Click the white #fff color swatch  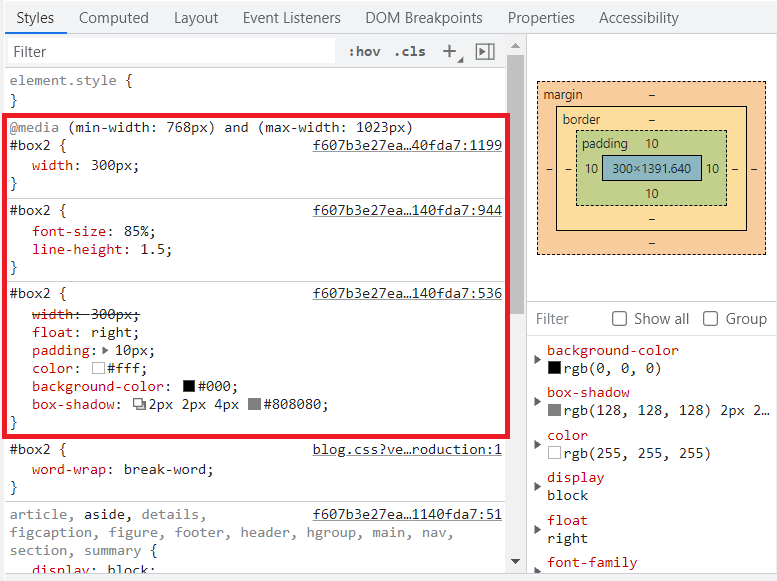(x=98, y=368)
